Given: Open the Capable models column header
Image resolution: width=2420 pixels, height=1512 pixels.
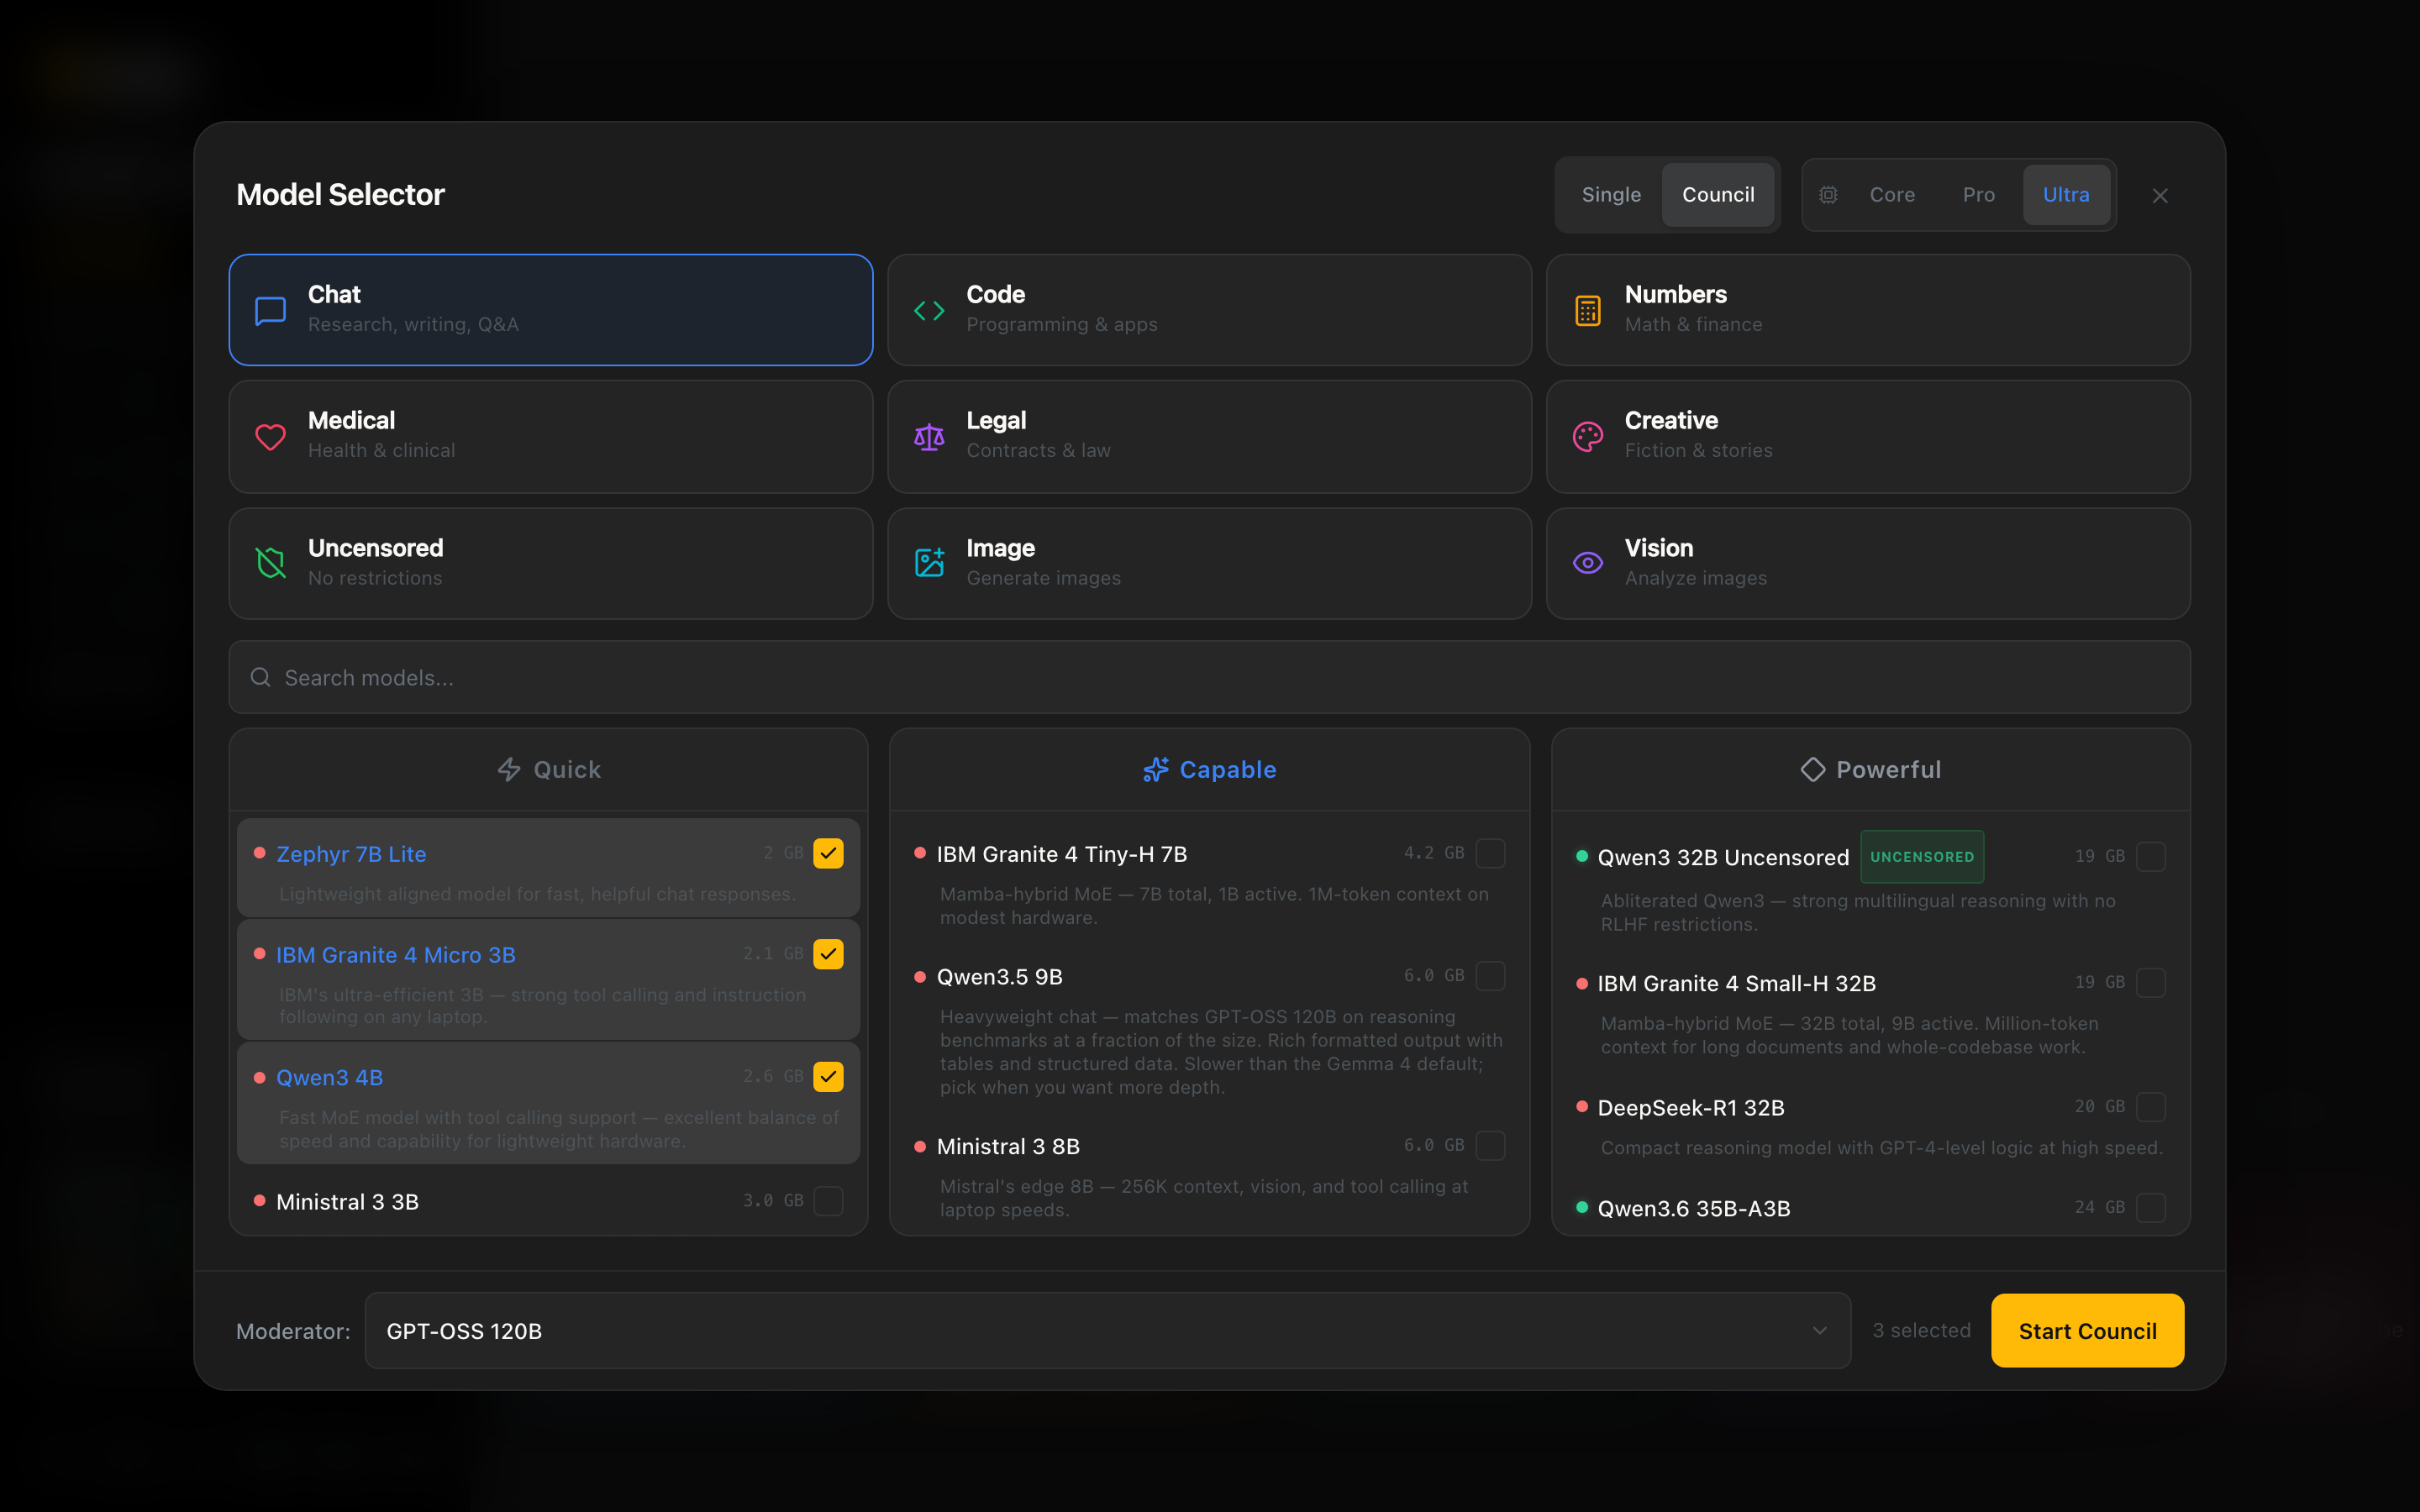Looking at the screenshot, I should 1209,769.
